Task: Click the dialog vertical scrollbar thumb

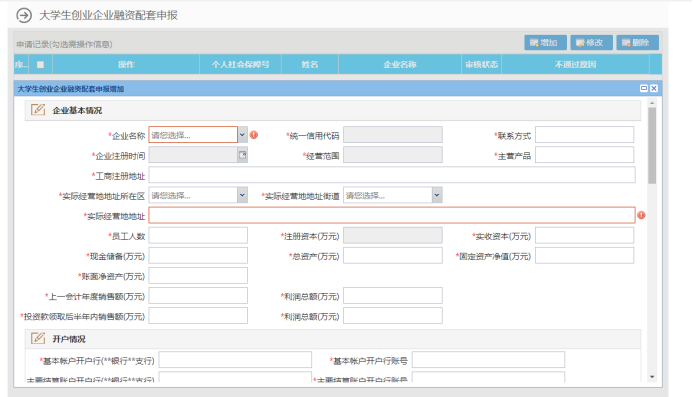Action: [652, 145]
